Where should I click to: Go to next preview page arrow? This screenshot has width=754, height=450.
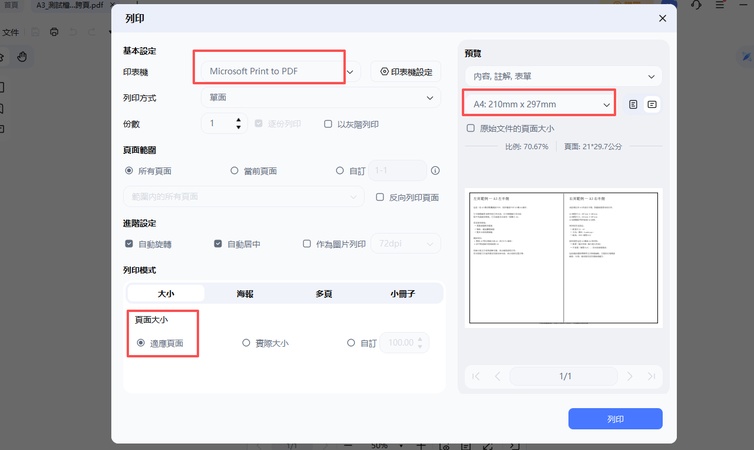point(629,376)
